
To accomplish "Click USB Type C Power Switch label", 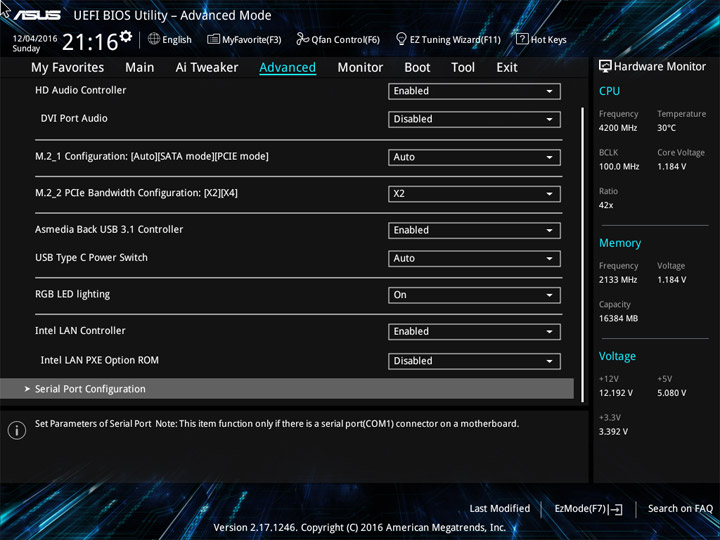I will [91, 258].
